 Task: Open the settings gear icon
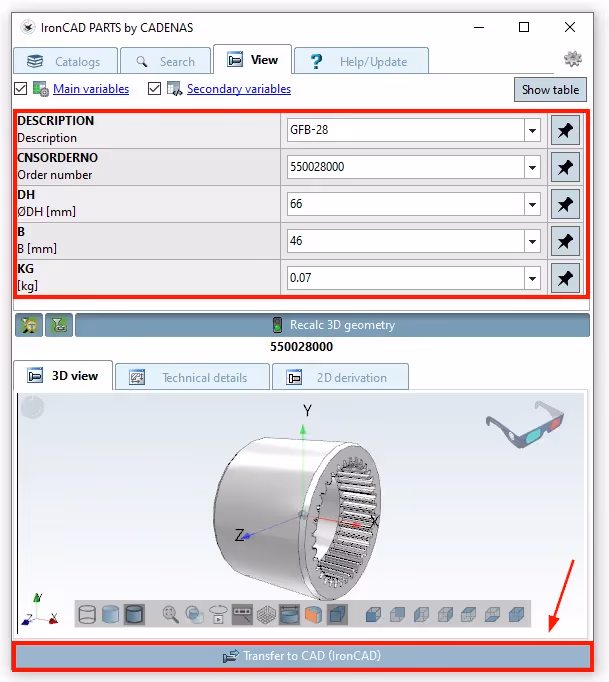pos(573,59)
